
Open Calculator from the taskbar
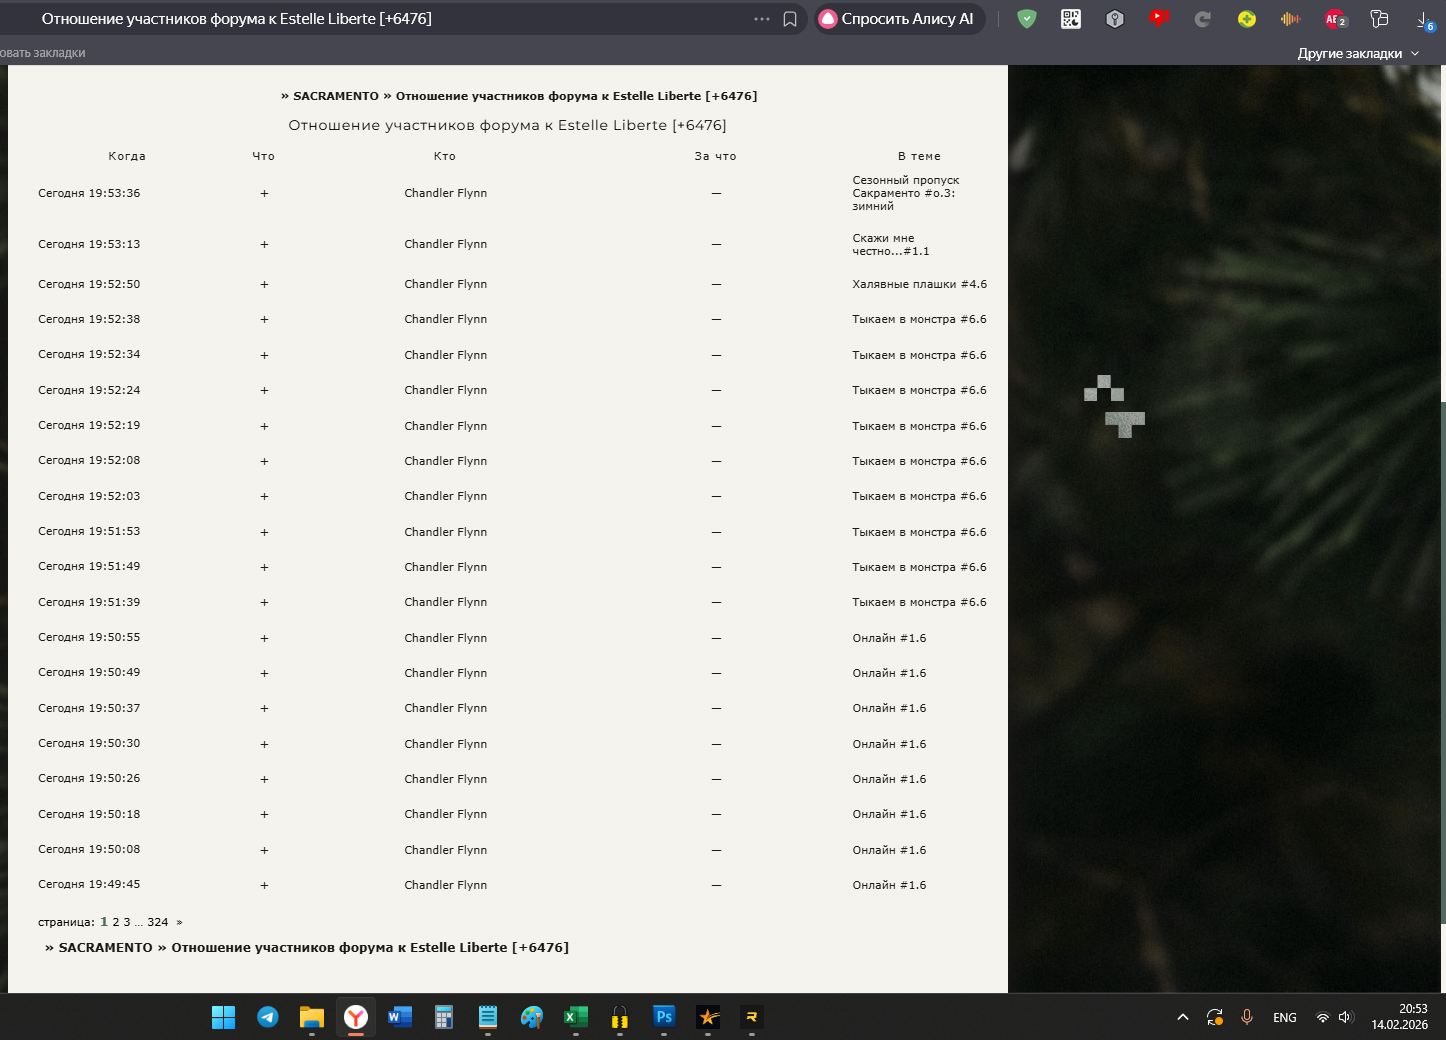[444, 1017]
